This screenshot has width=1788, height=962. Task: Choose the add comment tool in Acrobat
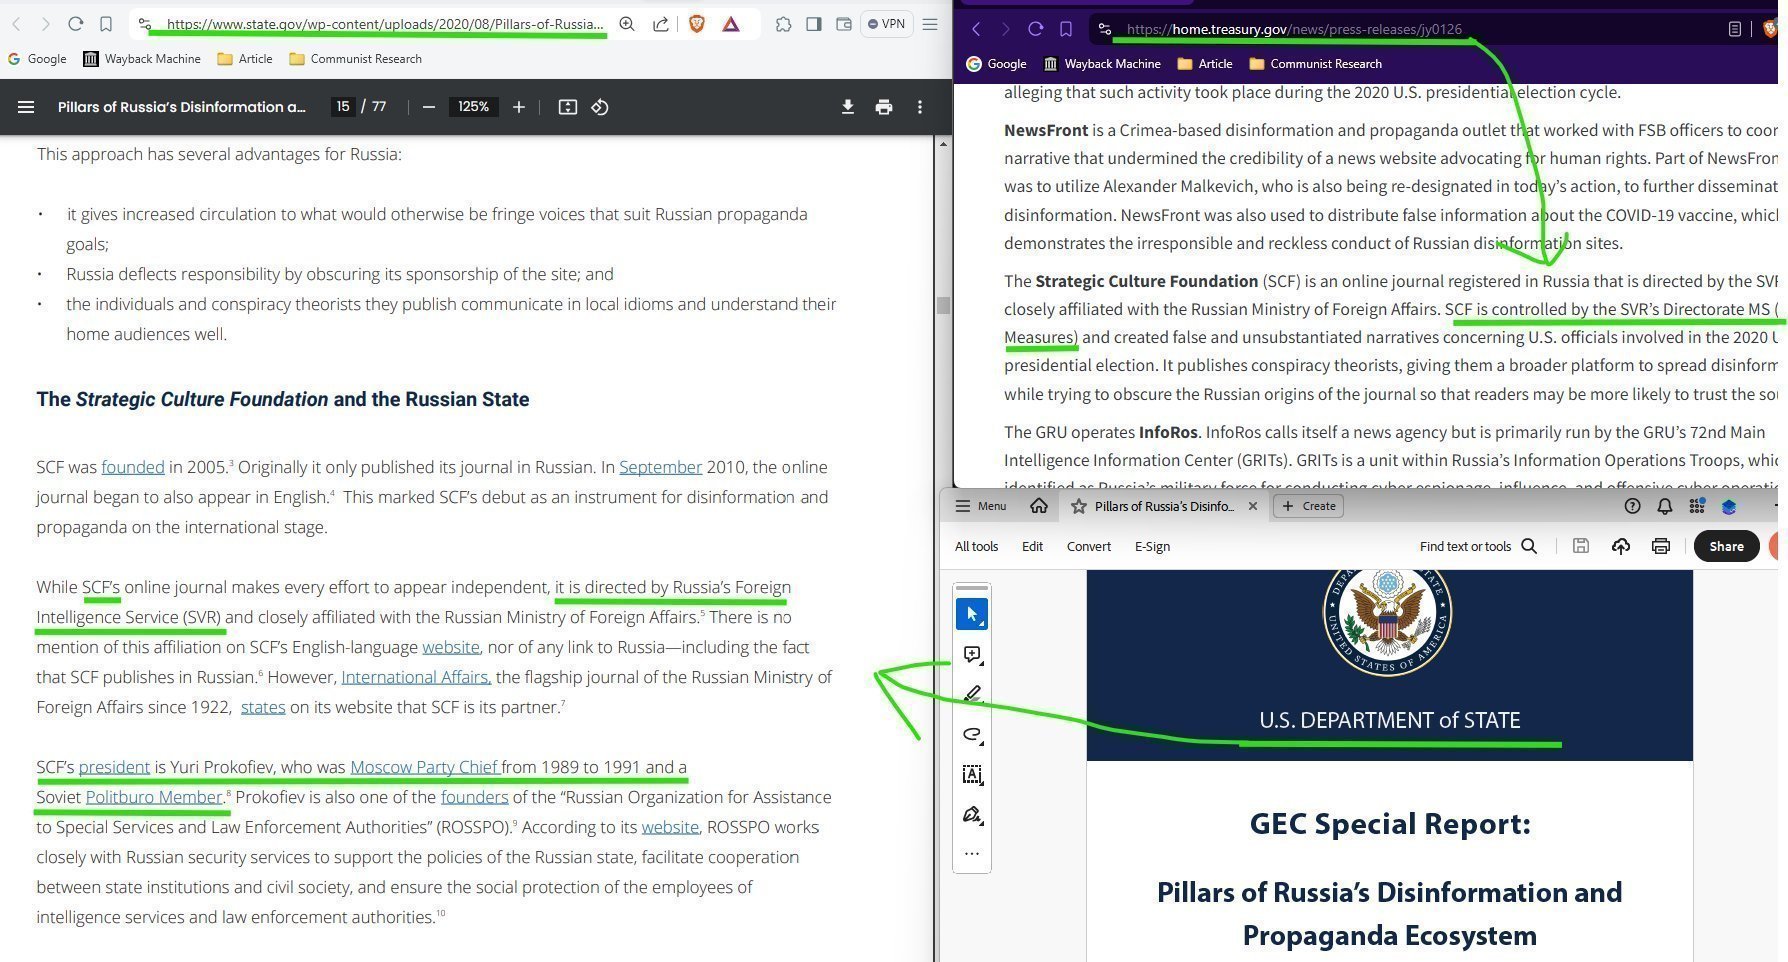point(972,655)
